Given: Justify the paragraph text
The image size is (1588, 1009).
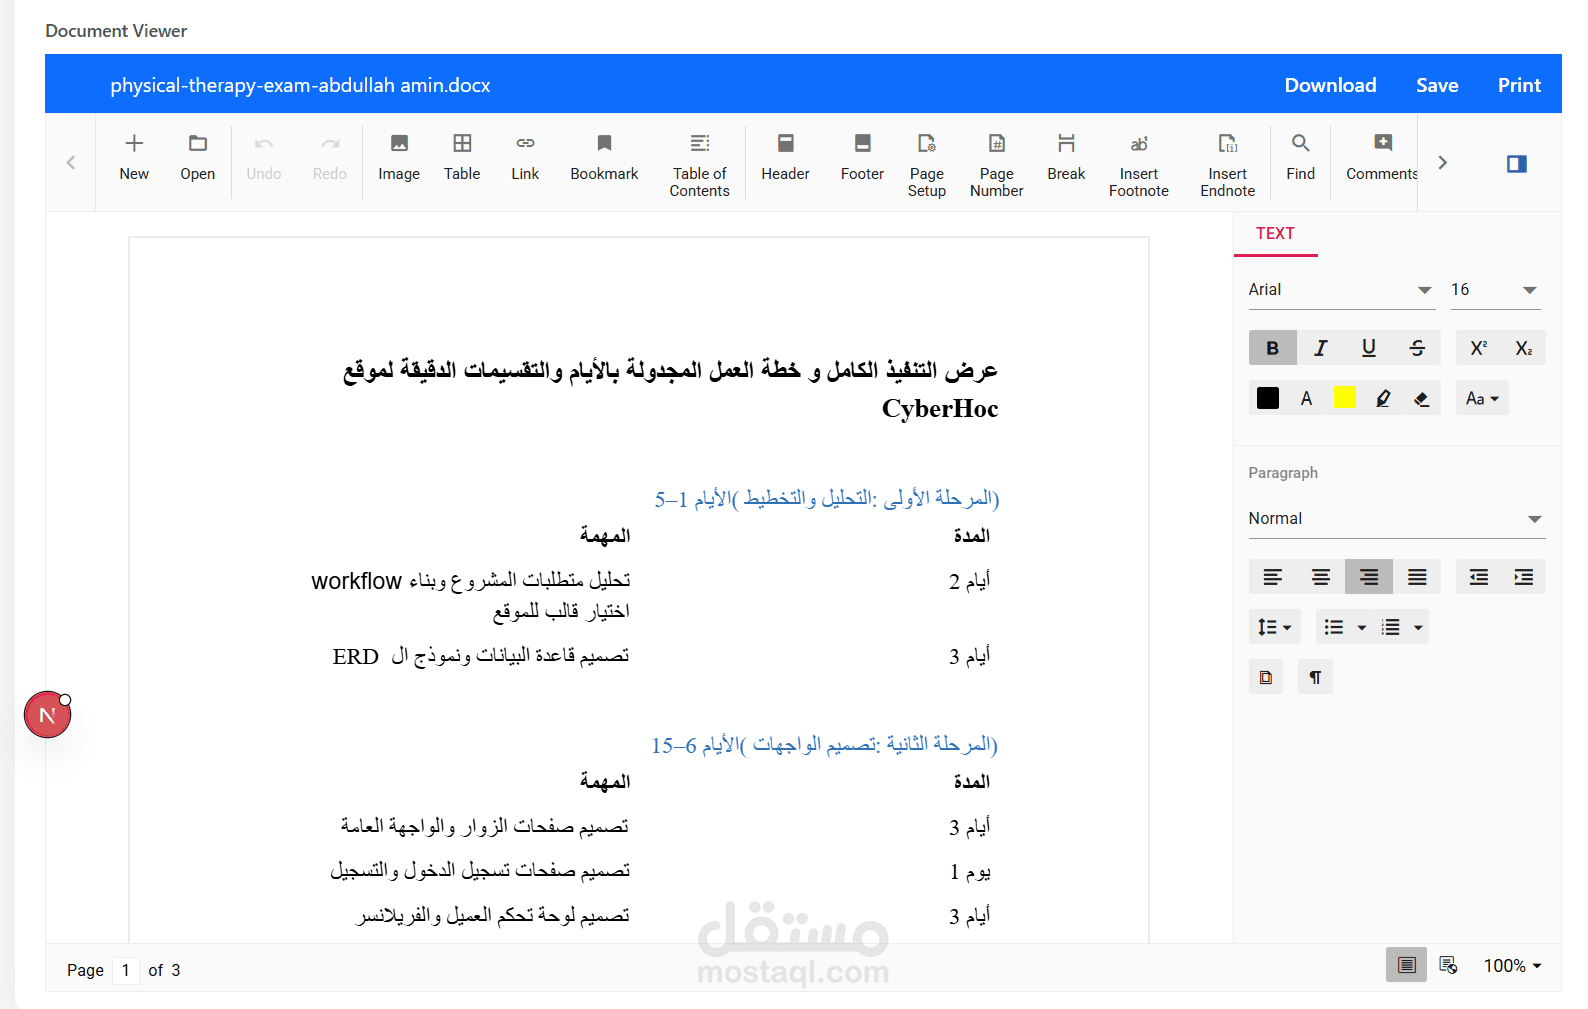Looking at the screenshot, I should point(1417,577).
